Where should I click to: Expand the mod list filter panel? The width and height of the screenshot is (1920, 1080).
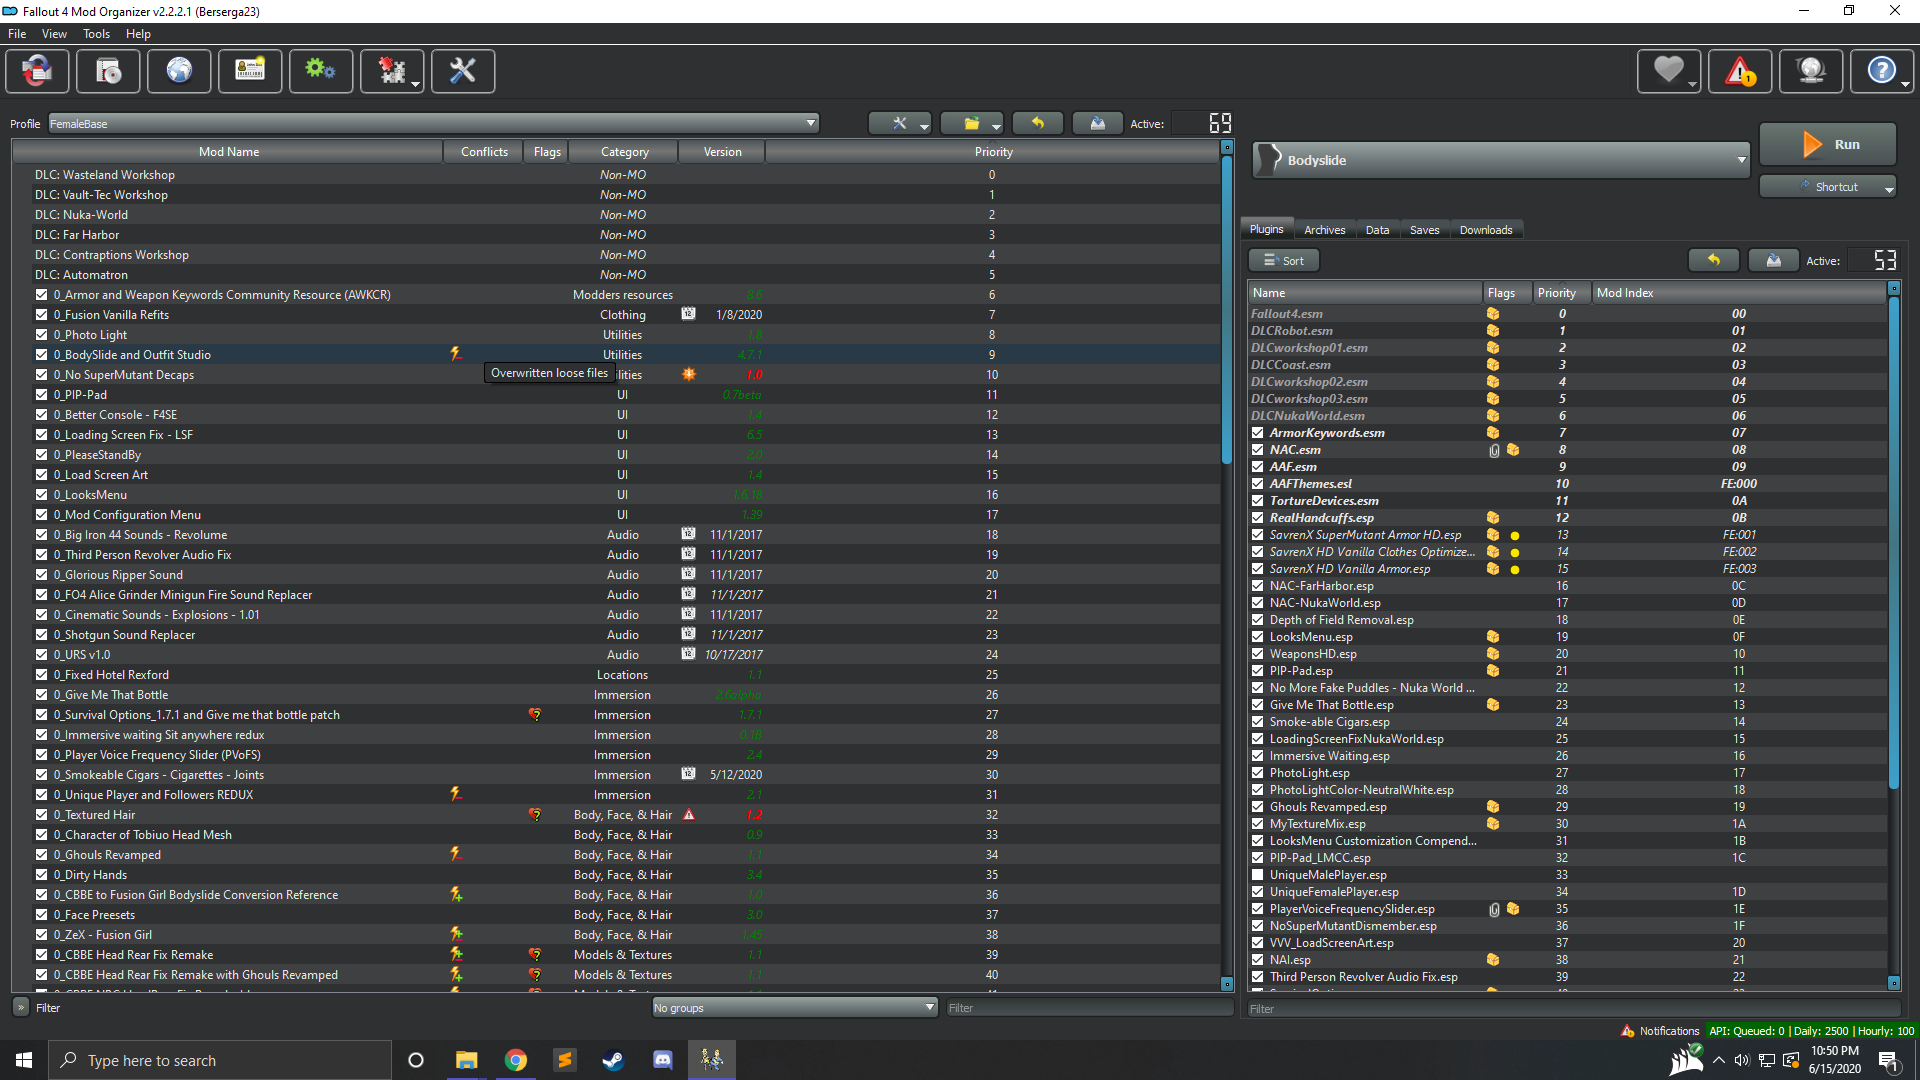(21, 1007)
